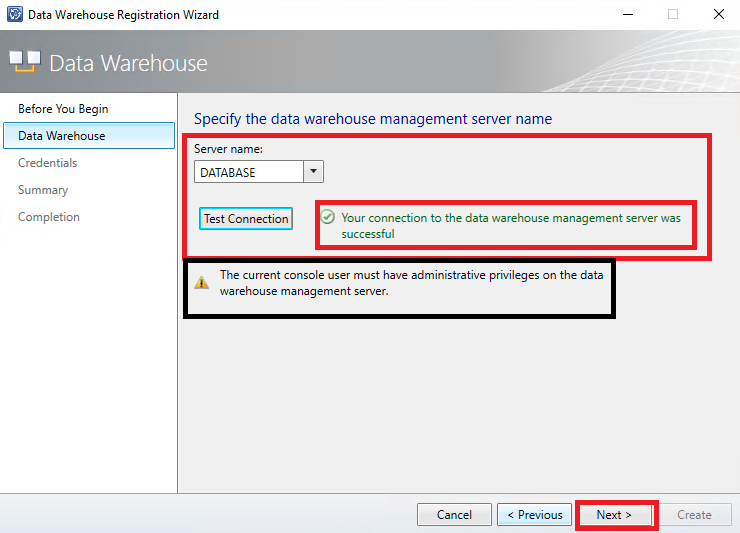Click the greyed-out Create button
This screenshot has width=740, height=533.
694,515
